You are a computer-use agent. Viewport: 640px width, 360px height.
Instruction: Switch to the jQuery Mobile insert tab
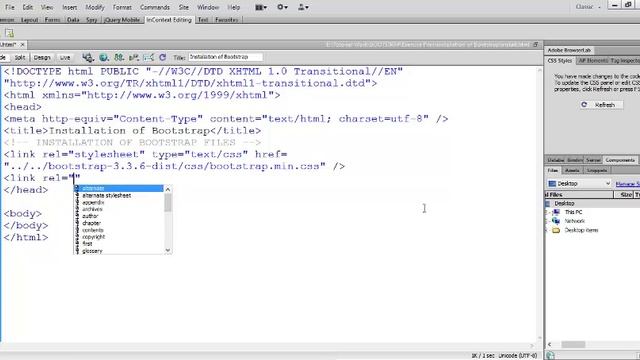tap(122, 20)
